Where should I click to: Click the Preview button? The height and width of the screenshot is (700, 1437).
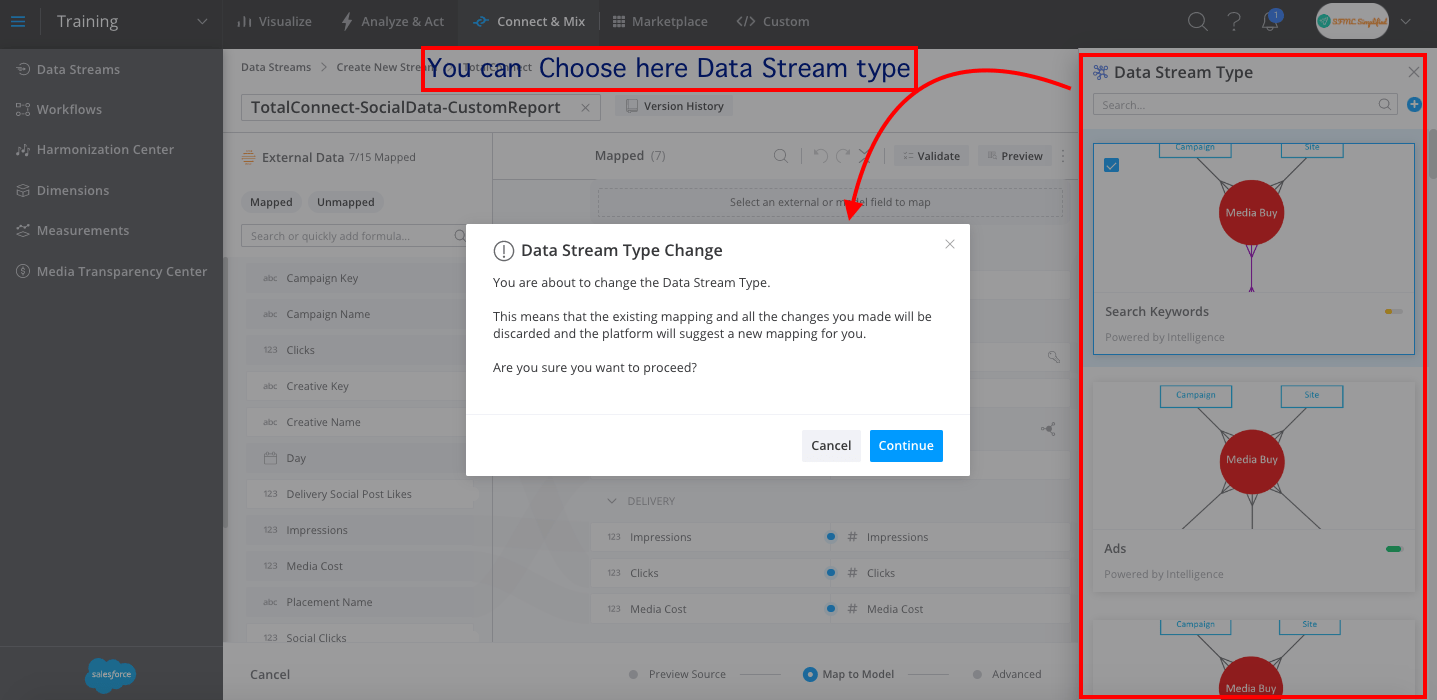(x=1014, y=156)
